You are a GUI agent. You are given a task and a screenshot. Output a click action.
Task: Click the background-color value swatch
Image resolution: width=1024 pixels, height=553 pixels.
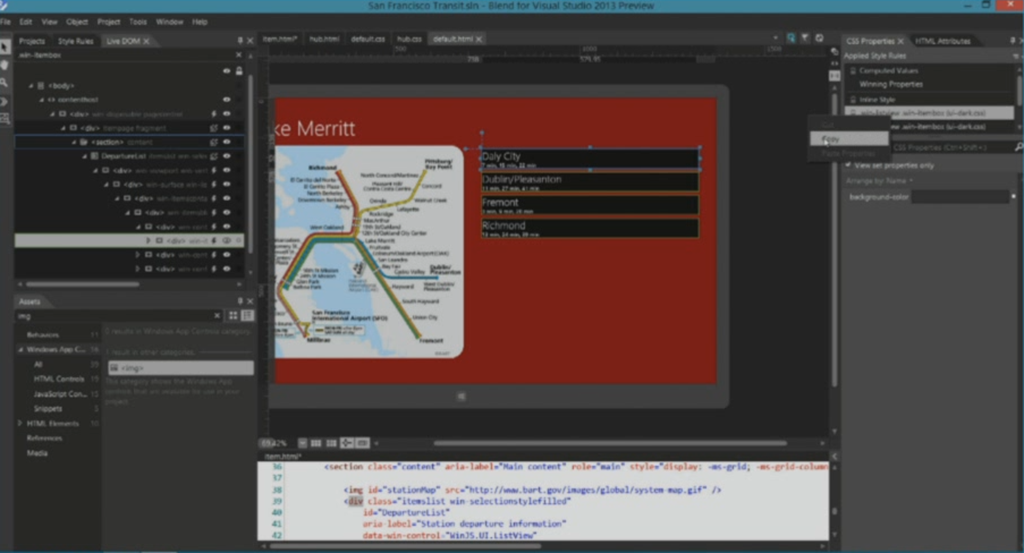[960, 197]
